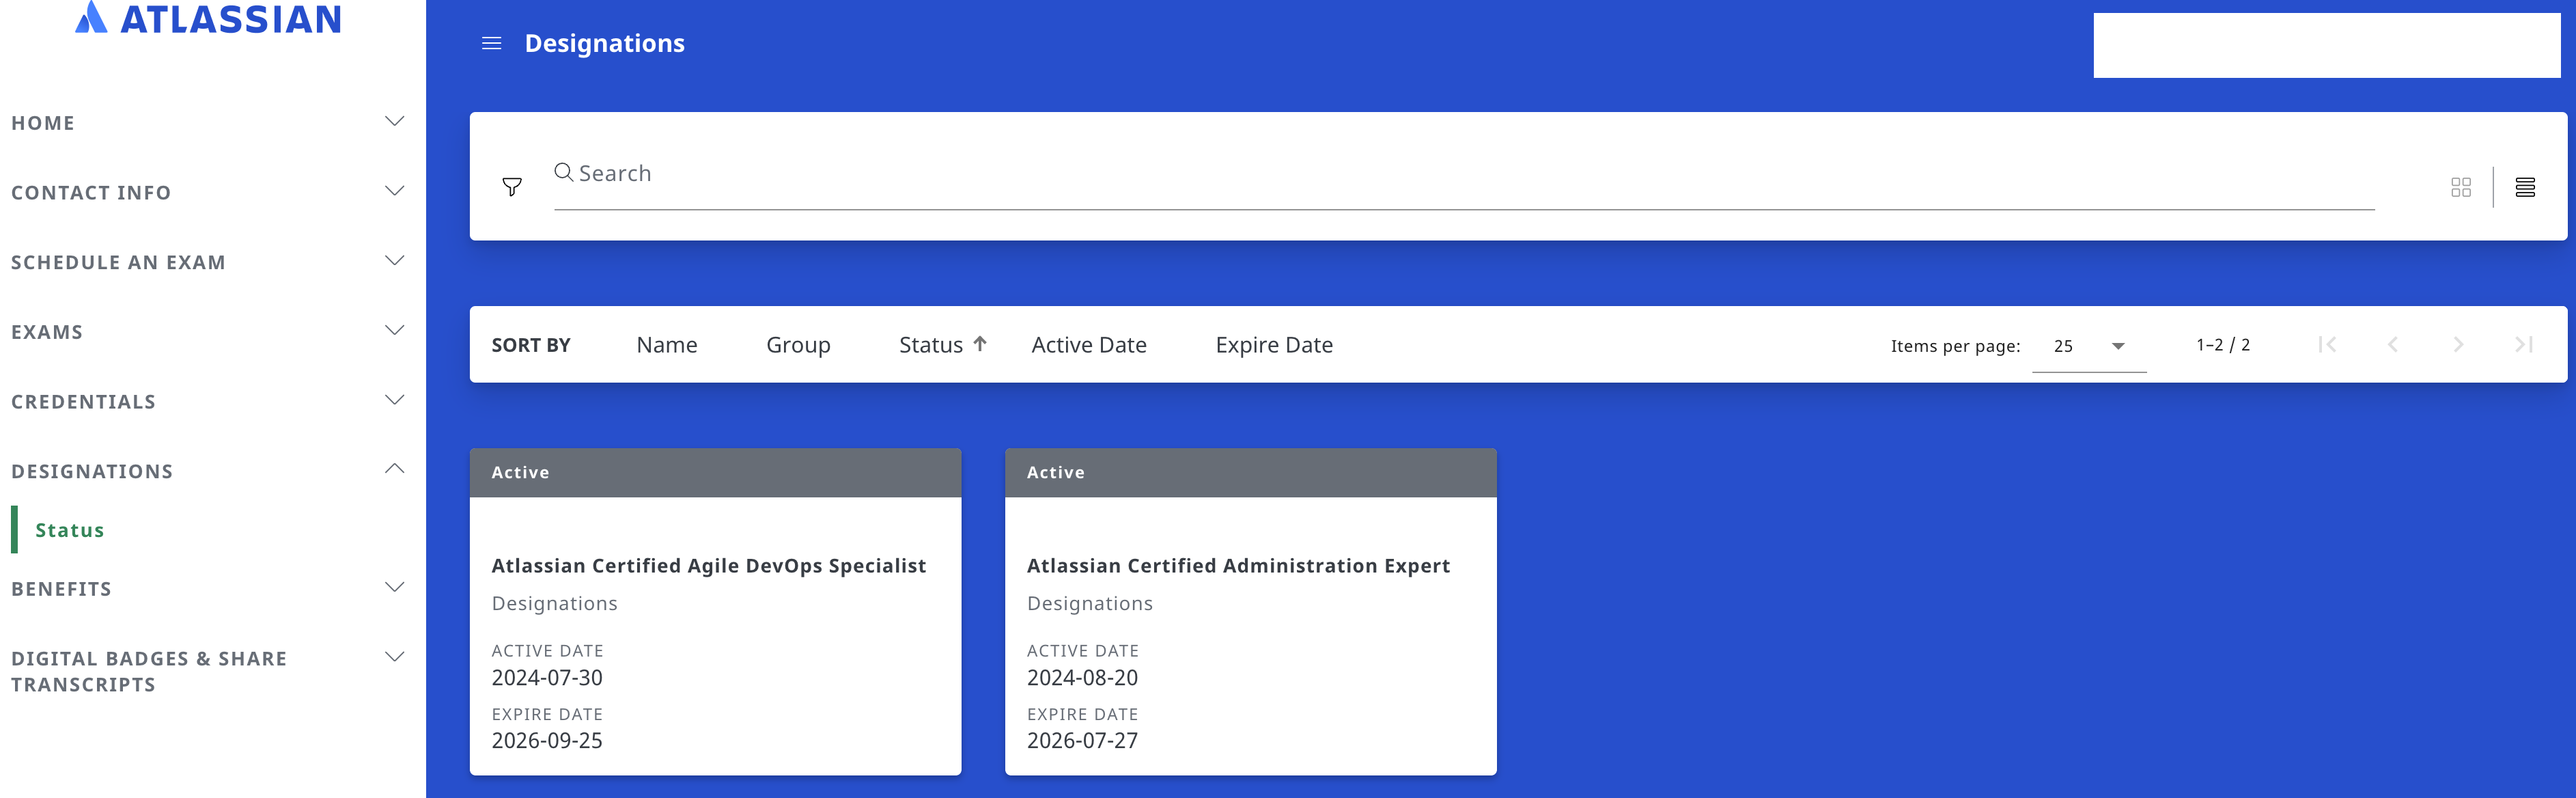
Task: Expand the Contact Info chevron
Action: click(395, 191)
